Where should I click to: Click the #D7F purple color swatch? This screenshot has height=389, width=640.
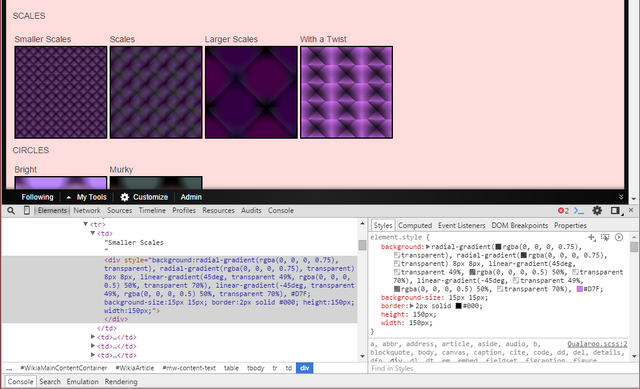[x=580, y=289]
